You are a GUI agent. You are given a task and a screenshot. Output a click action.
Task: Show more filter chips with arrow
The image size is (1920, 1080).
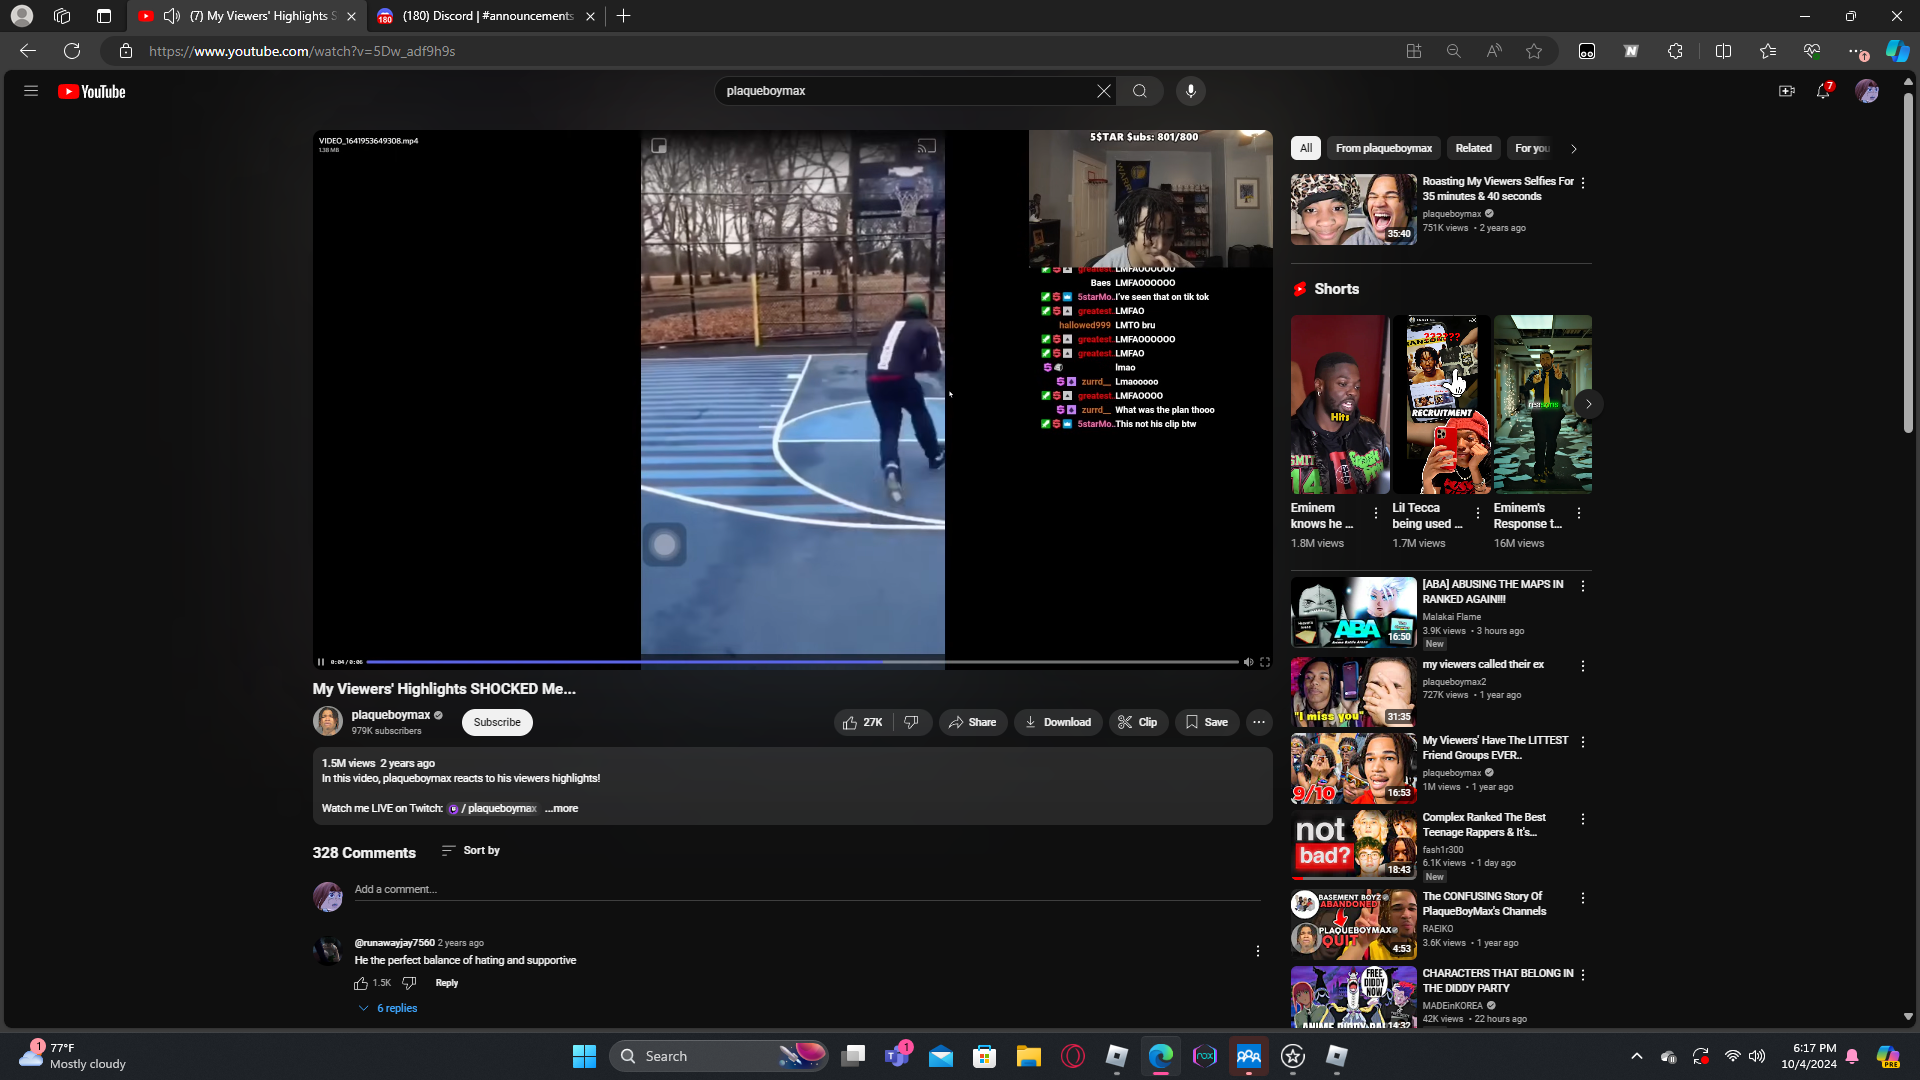pos(1574,149)
